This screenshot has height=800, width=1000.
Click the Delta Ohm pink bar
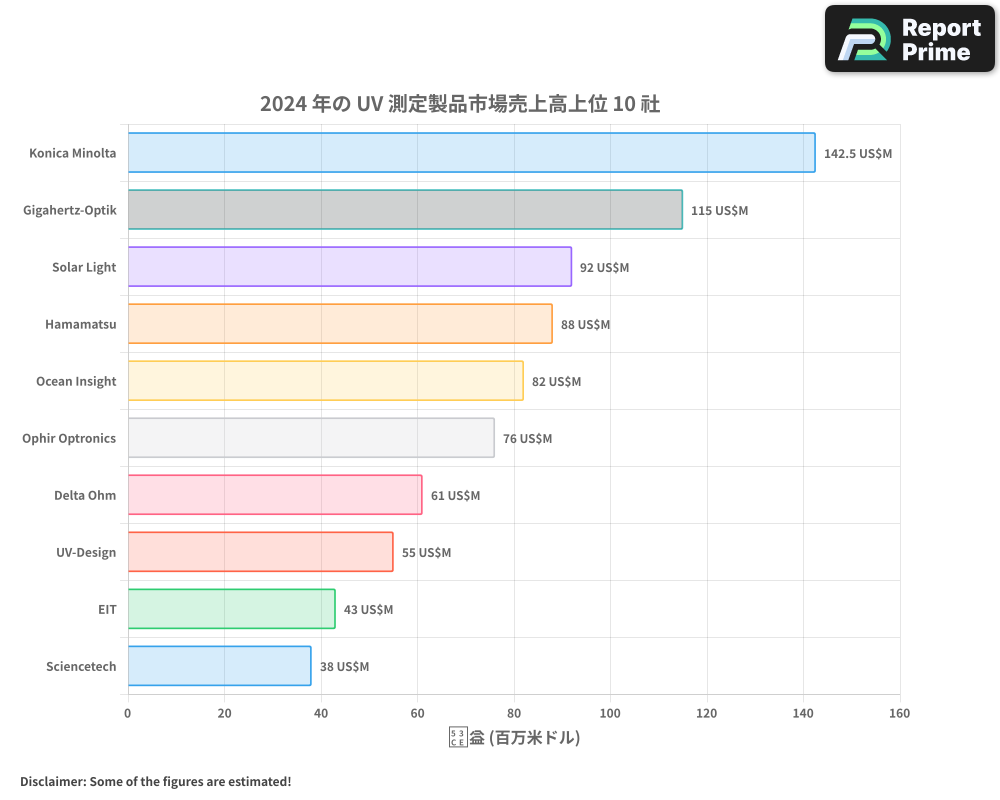(275, 495)
